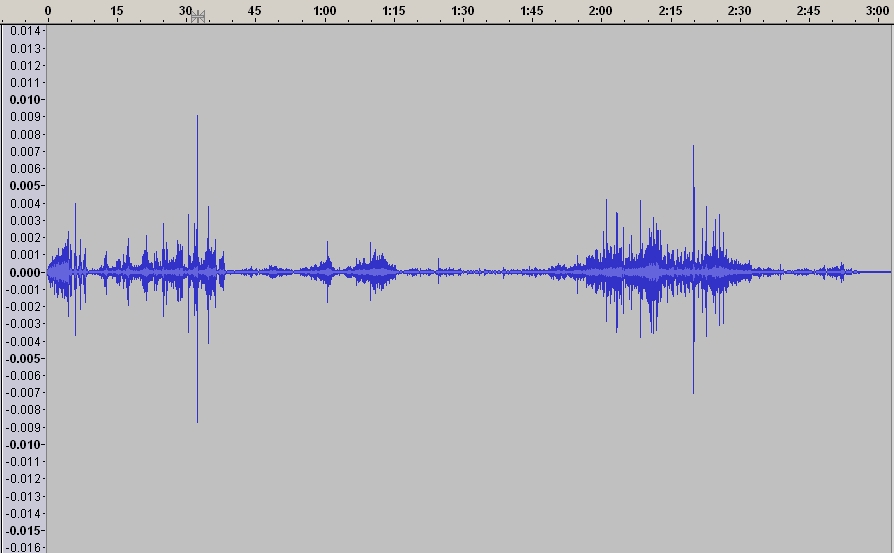This screenshot has width=894, height=553.
Task: Click the 0.012 value on the vertical scale
Action: tap(25, 66)
